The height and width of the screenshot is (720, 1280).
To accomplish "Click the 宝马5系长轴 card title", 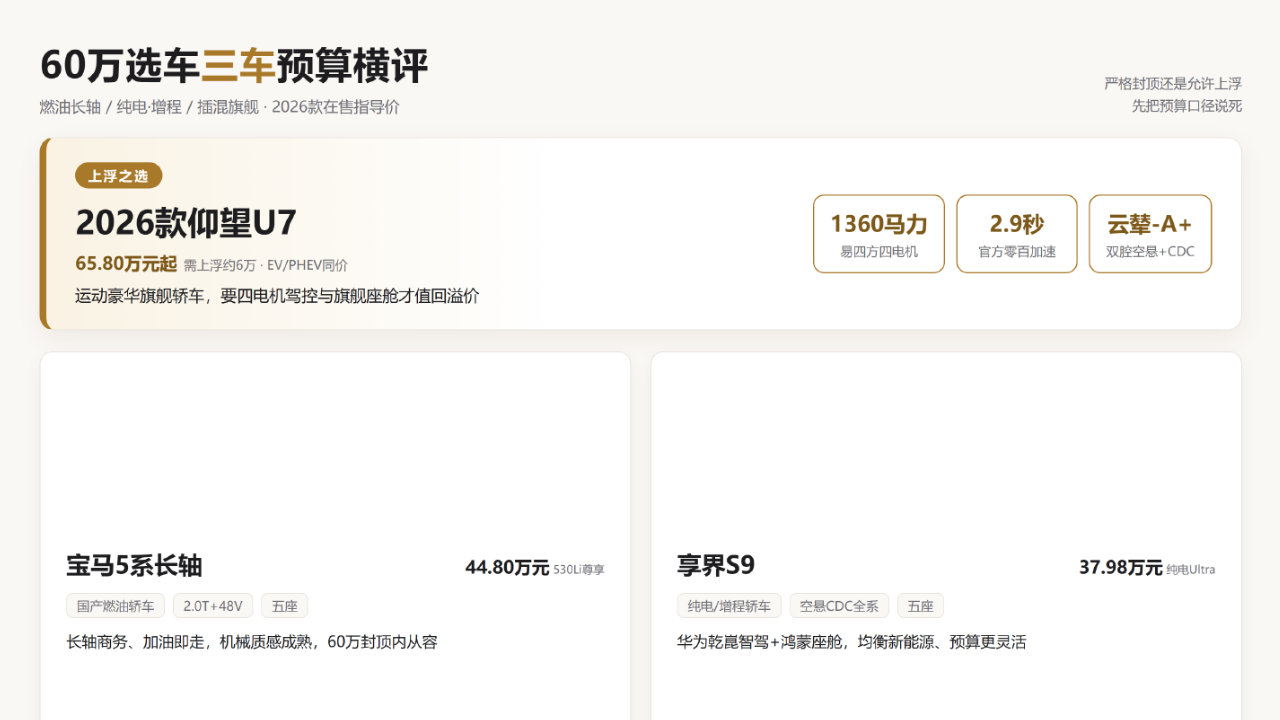I will click(134, 566).
